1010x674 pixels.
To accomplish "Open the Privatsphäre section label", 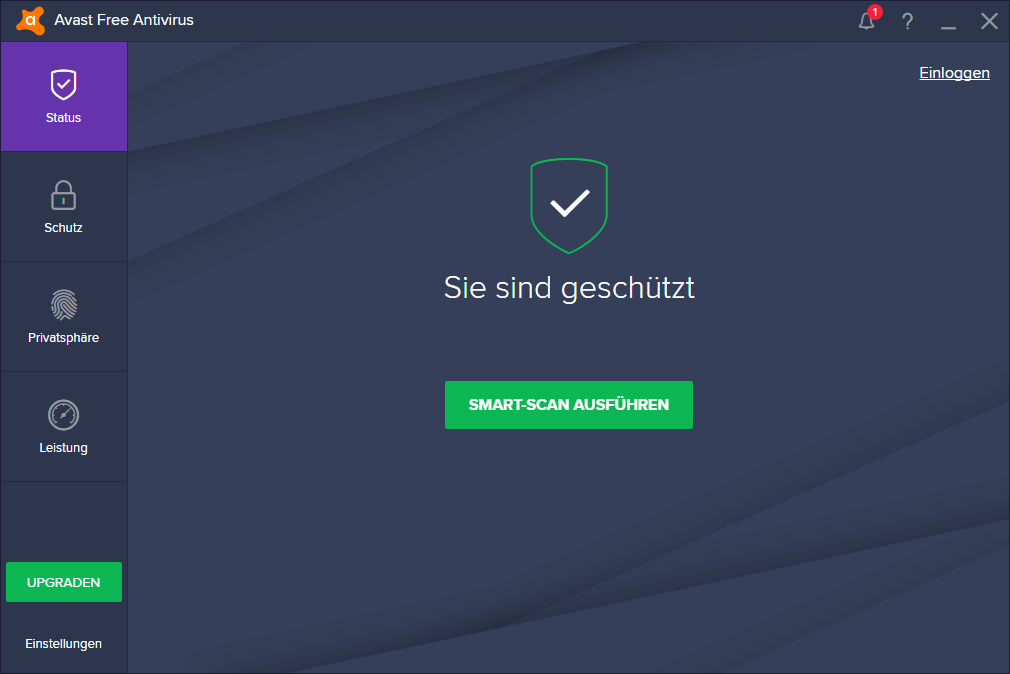I will pos(63,338).
